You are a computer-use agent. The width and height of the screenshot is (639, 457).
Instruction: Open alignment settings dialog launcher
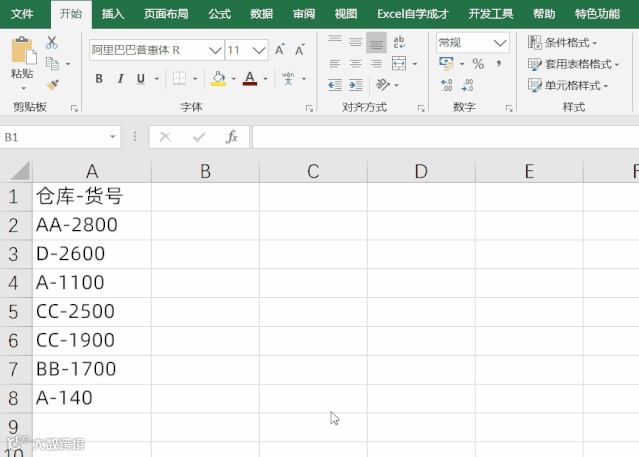tap(421, 108)
